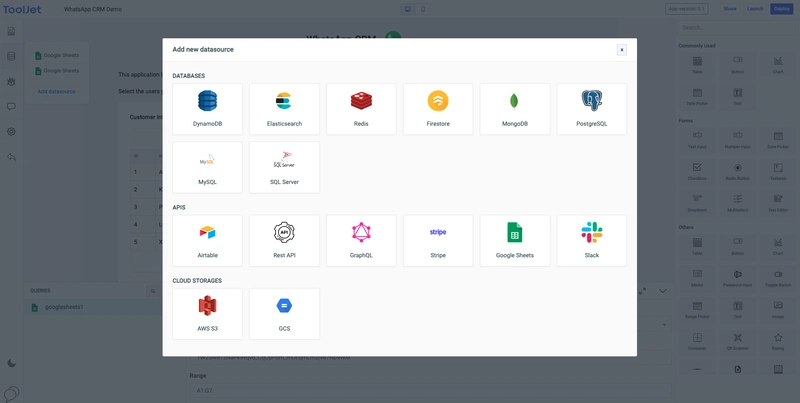Close the Add new datasource dialog
This screenshot has width=800, height=403.
(621, 49)
